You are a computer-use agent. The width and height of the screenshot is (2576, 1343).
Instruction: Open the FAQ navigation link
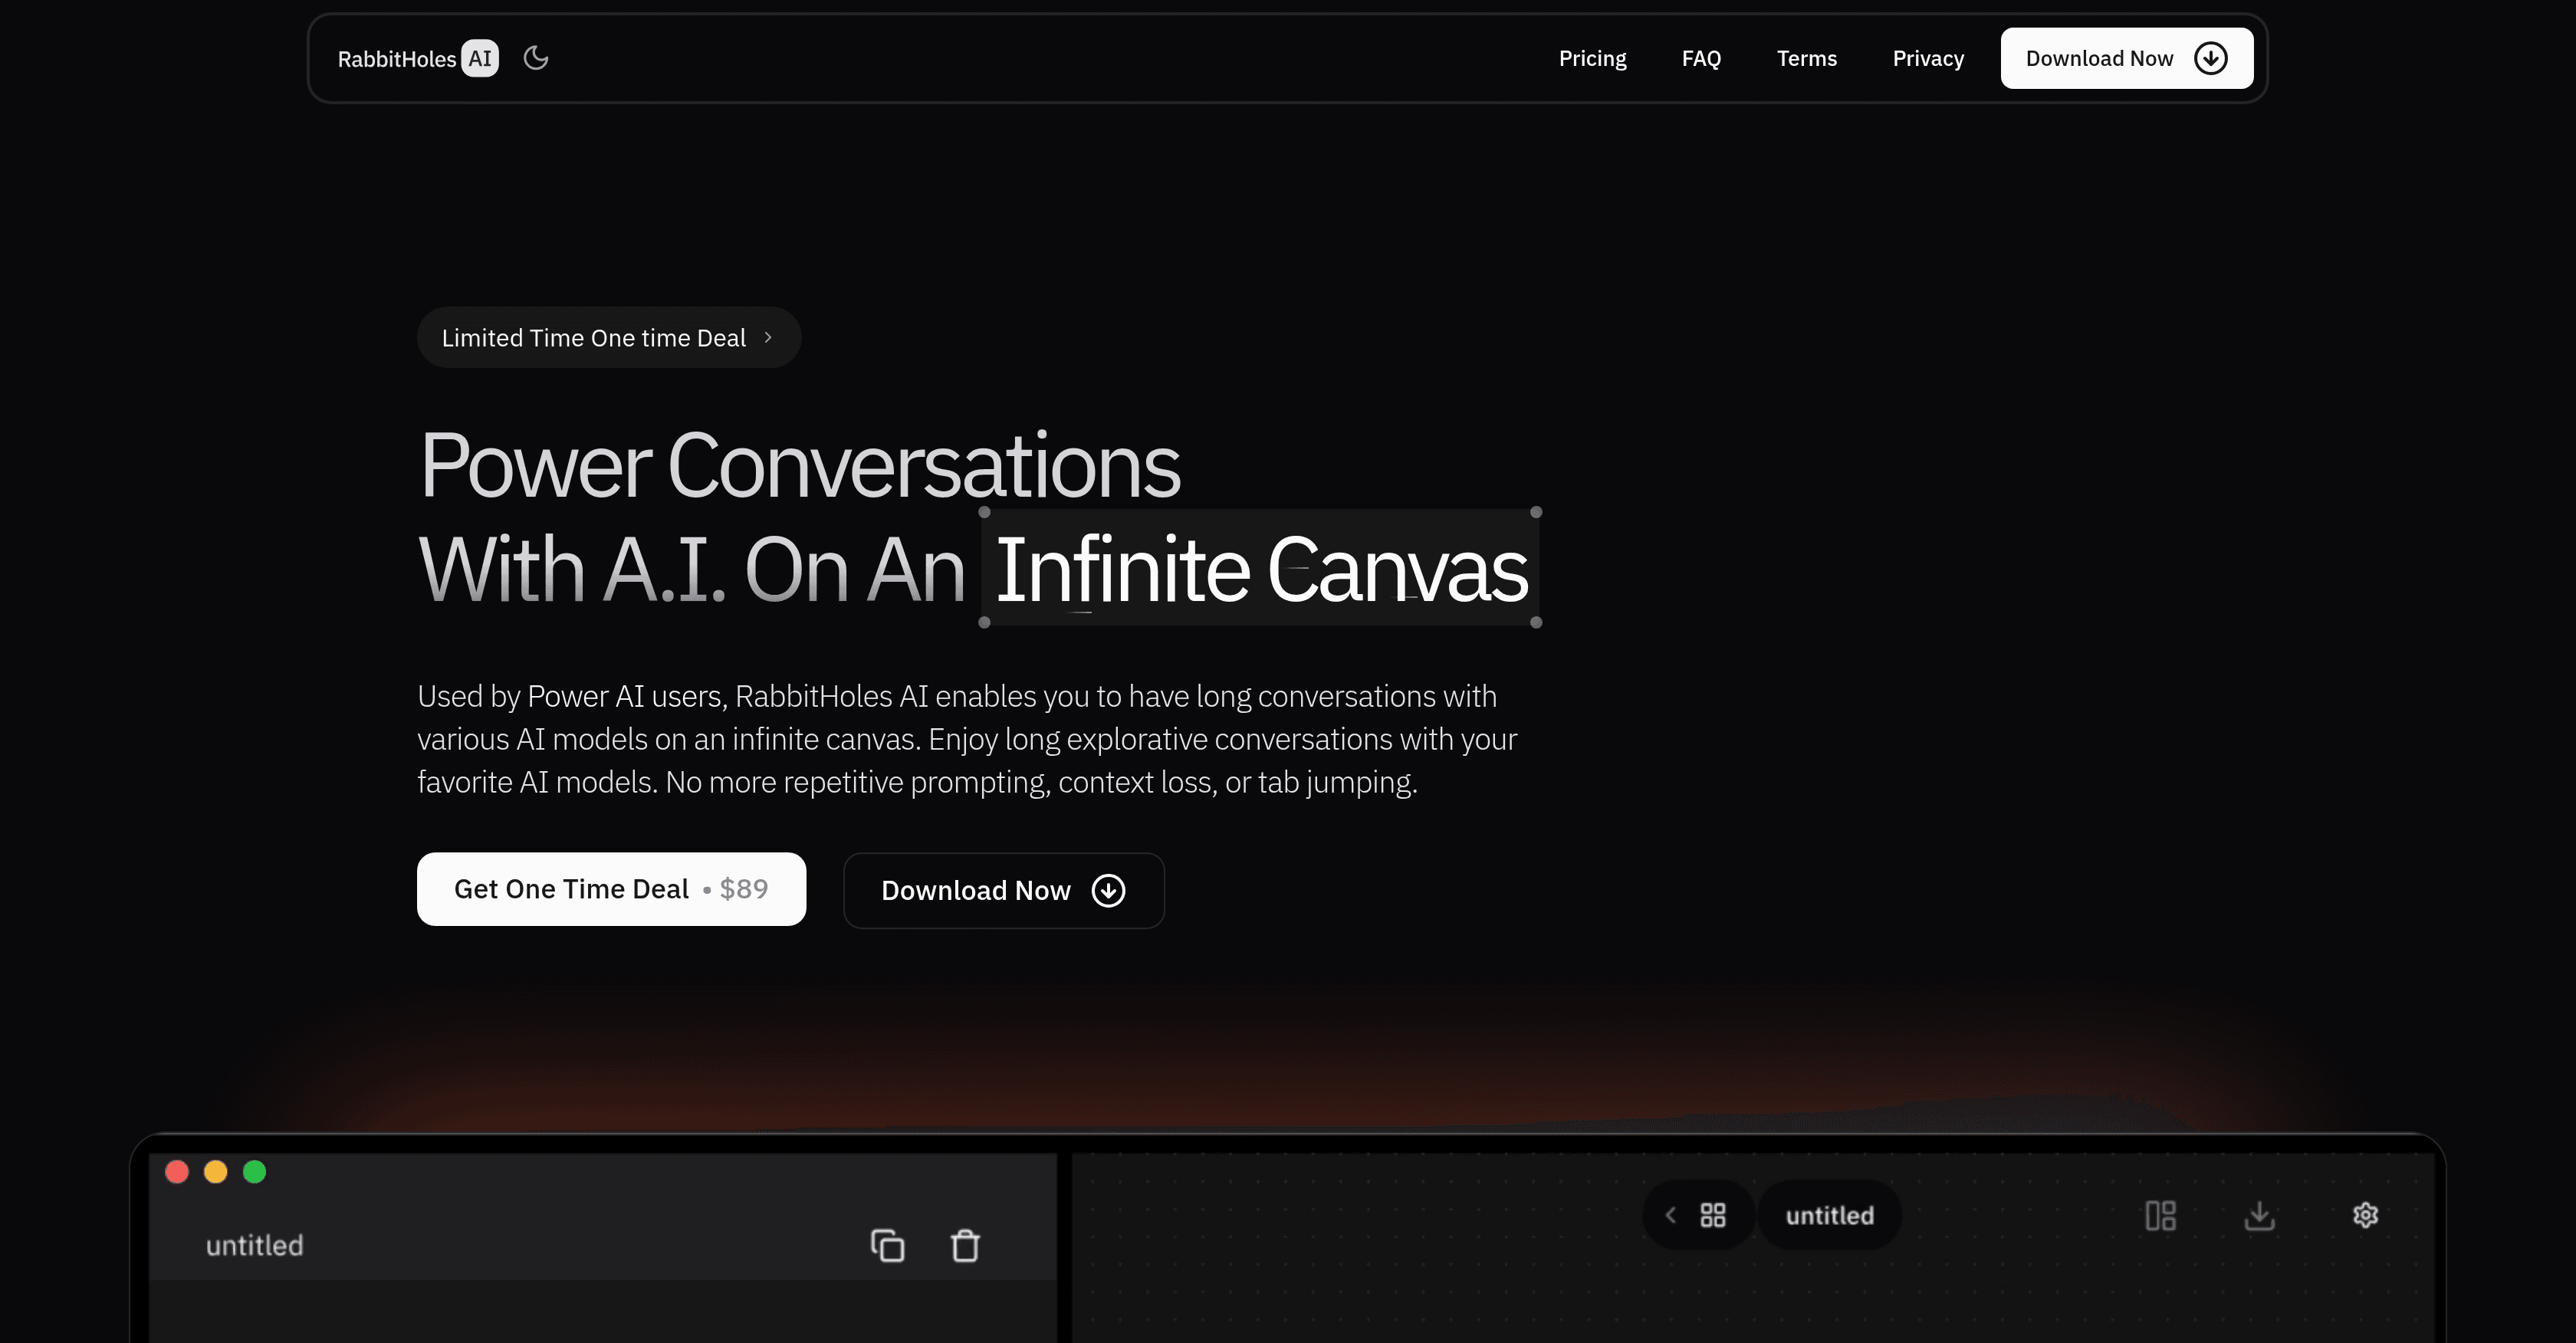(1701, 59)
